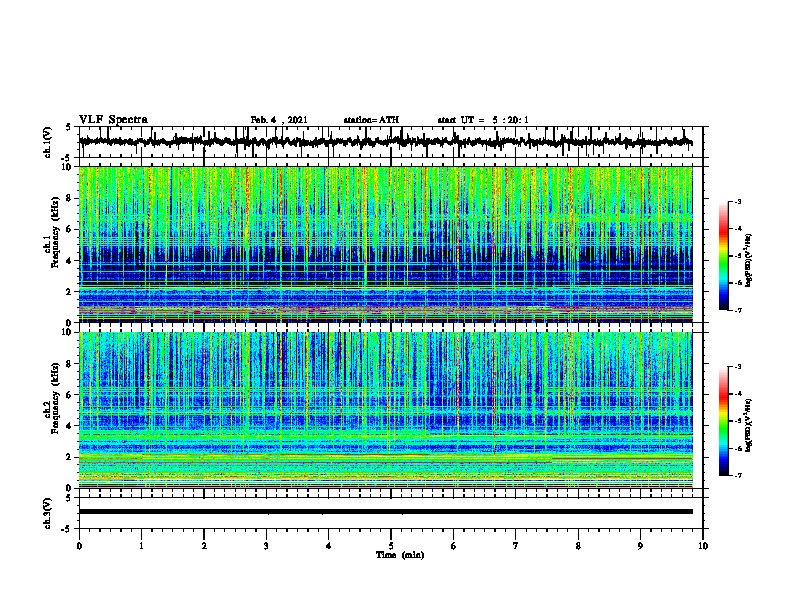
Task: Click inside the ch.1 spectrogram panel
Action: click(386, 244)
